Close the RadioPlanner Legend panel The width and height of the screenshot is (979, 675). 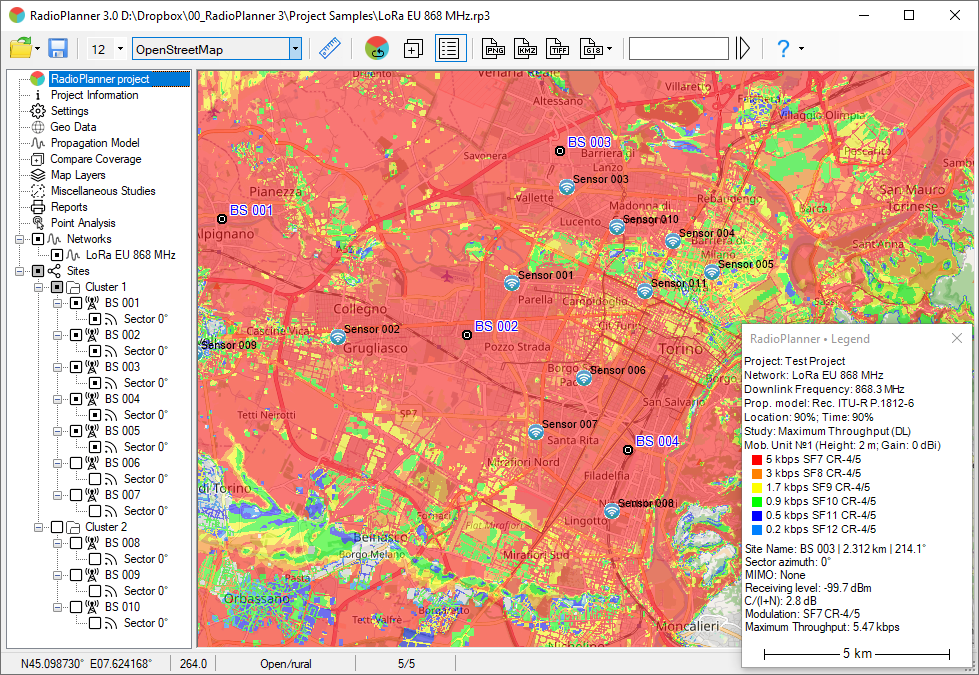[957, 338]
